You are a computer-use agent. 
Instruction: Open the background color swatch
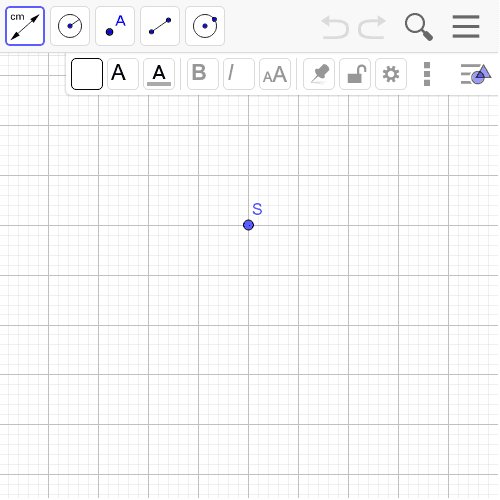pyautogui.click(x=87, y=74)
